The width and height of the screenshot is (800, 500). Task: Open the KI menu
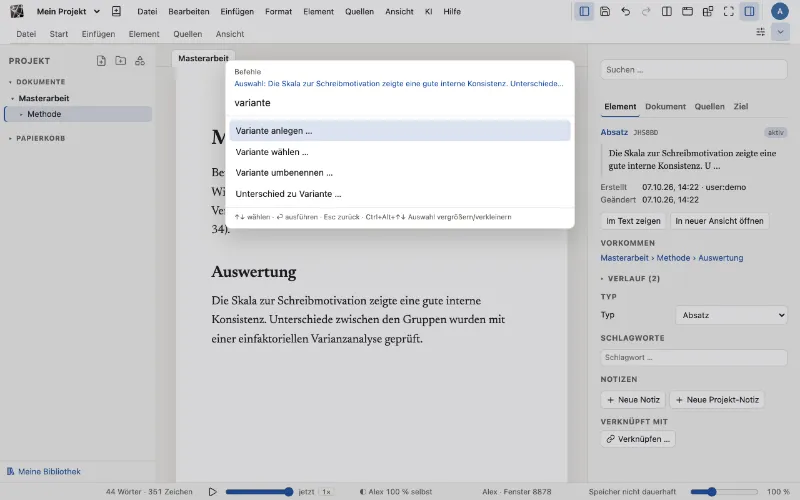[x=429, y=11]
